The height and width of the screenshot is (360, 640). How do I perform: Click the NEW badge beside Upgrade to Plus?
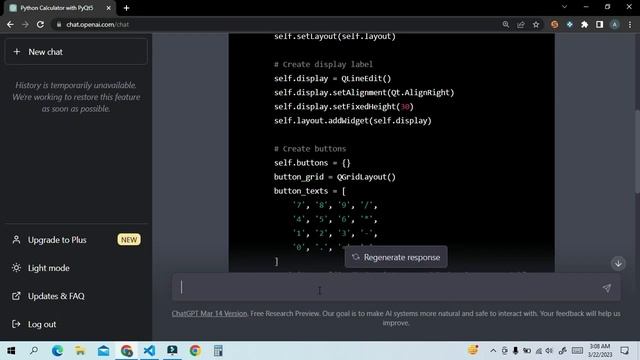[x=129, y=240]
